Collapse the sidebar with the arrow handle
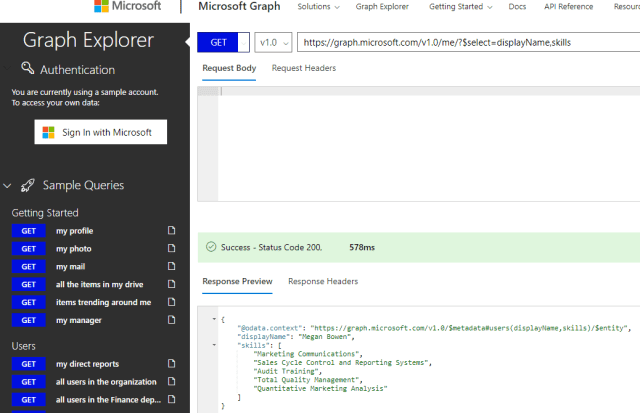This screenshot has height=413, width=640. point(188,42)
